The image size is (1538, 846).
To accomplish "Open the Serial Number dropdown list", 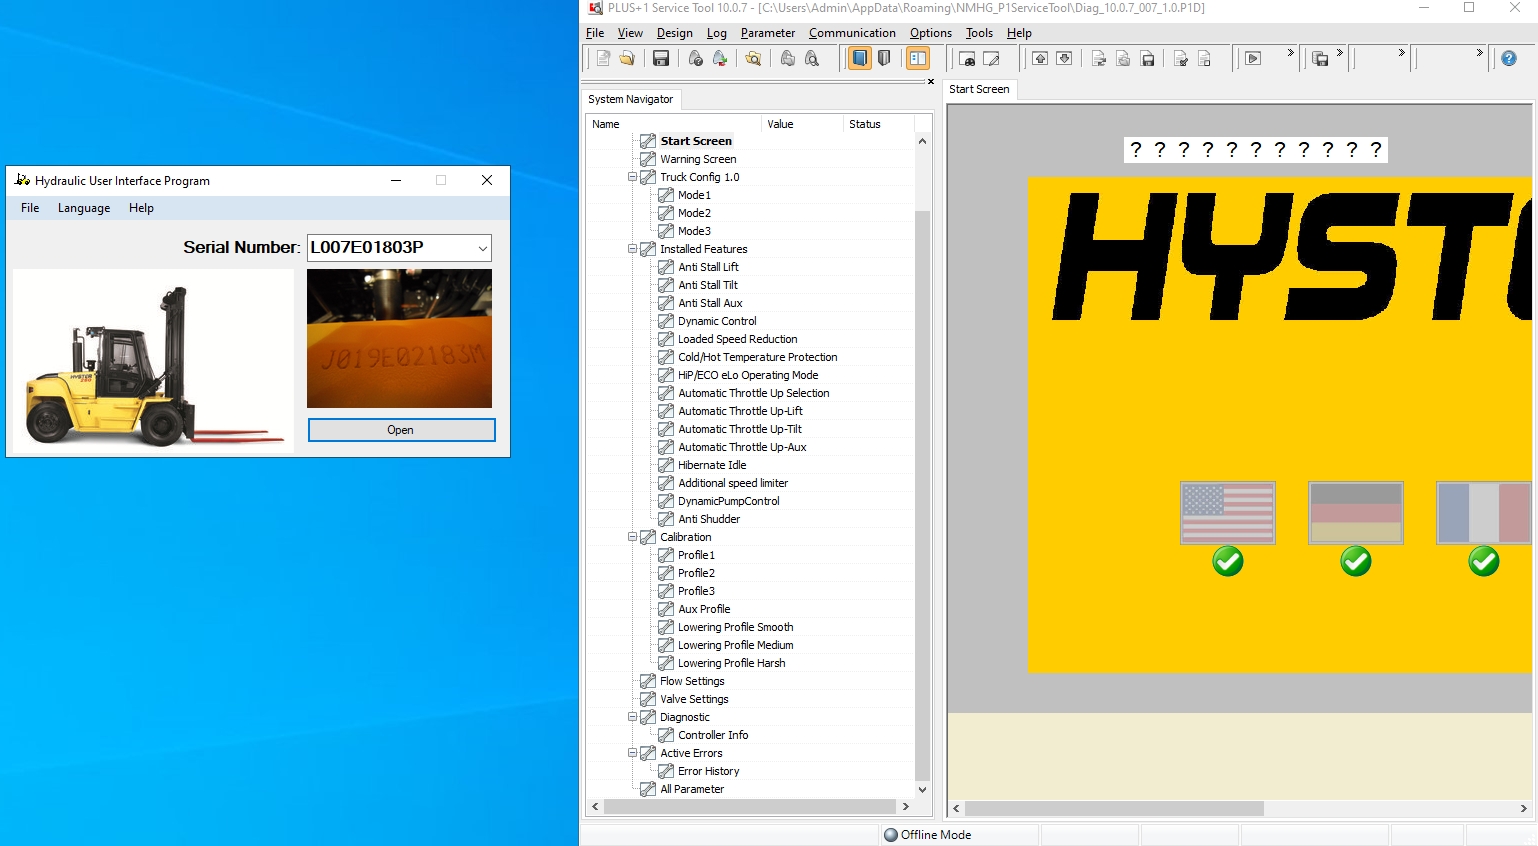I will click(x=482, y=247).
